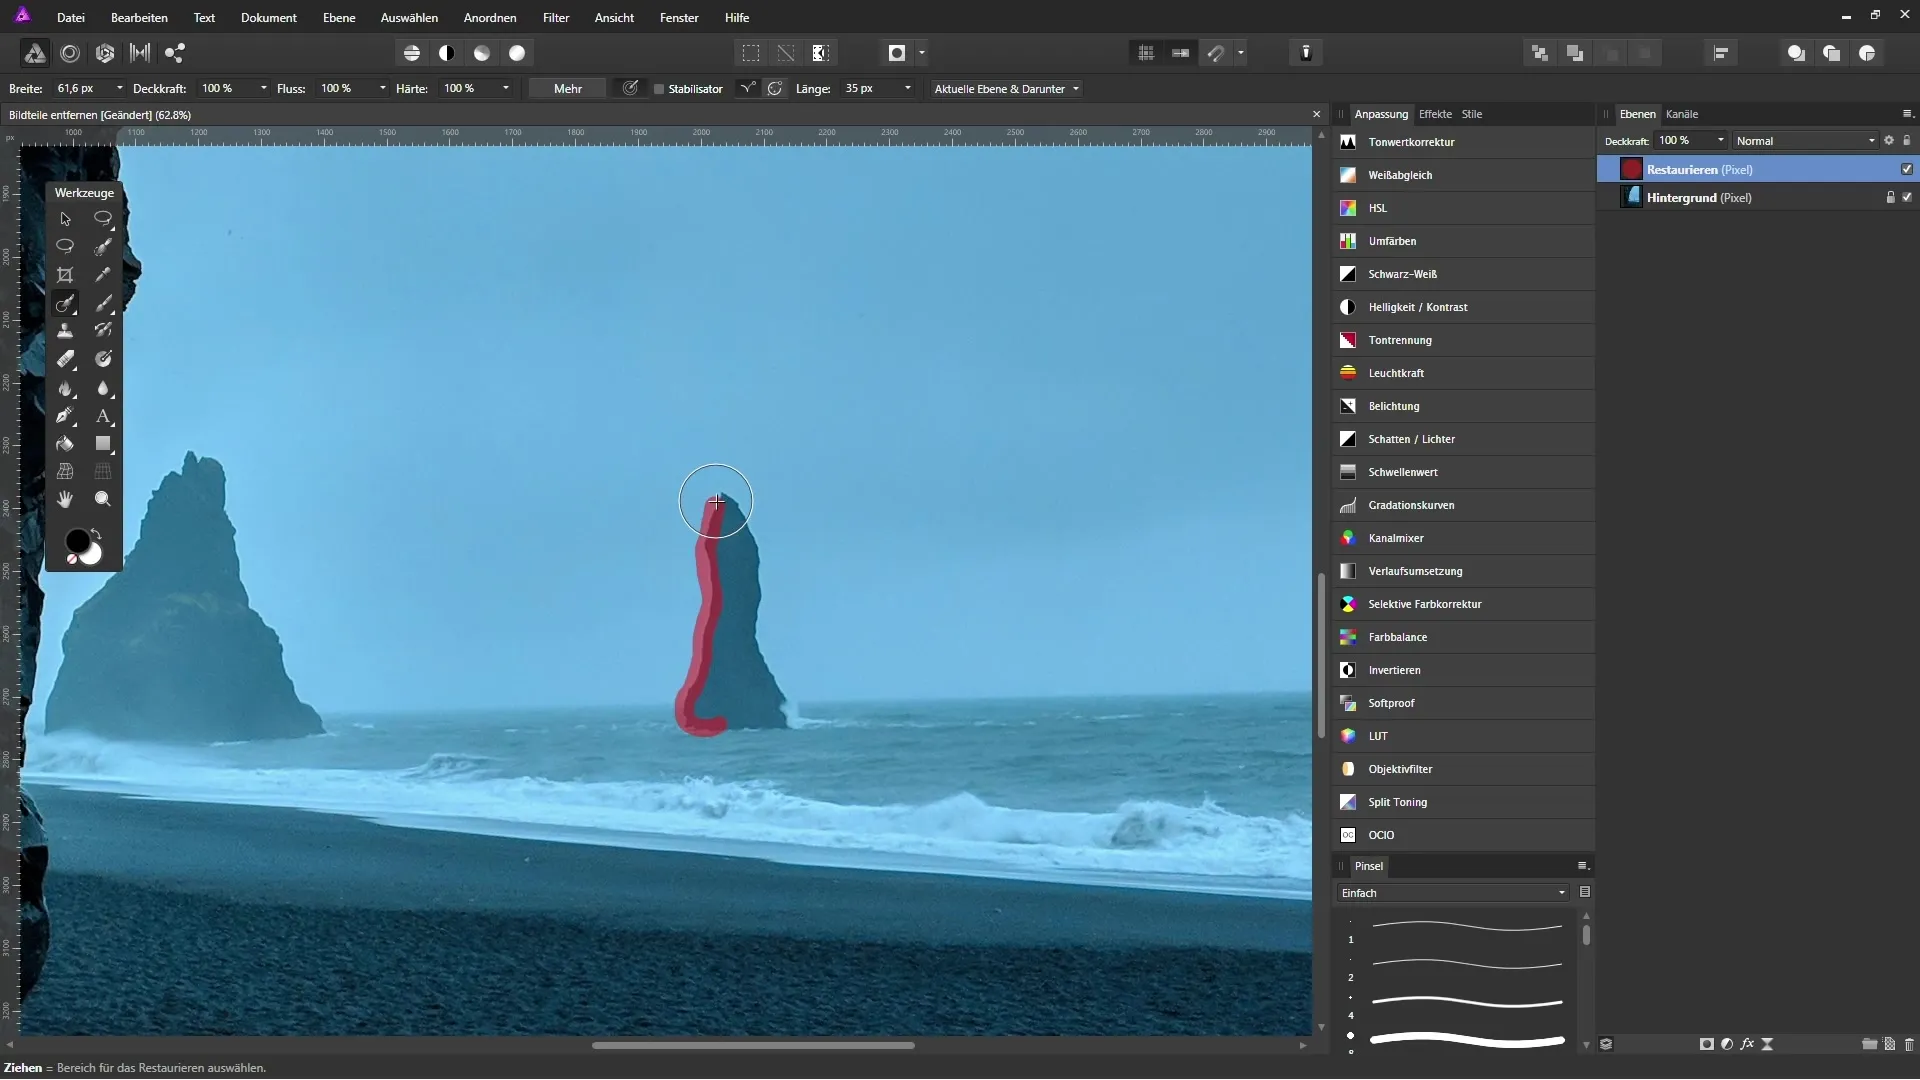Select the Burn flame tool
This screenshot has width=1920, height=1080.
tap(65, 388)
